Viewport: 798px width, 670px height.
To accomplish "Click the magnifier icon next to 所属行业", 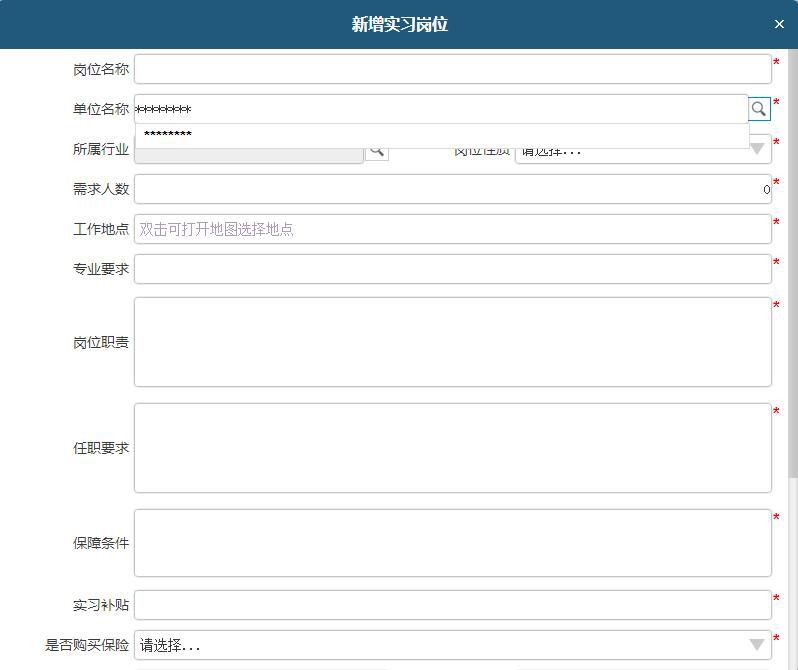I will point(376,150).
